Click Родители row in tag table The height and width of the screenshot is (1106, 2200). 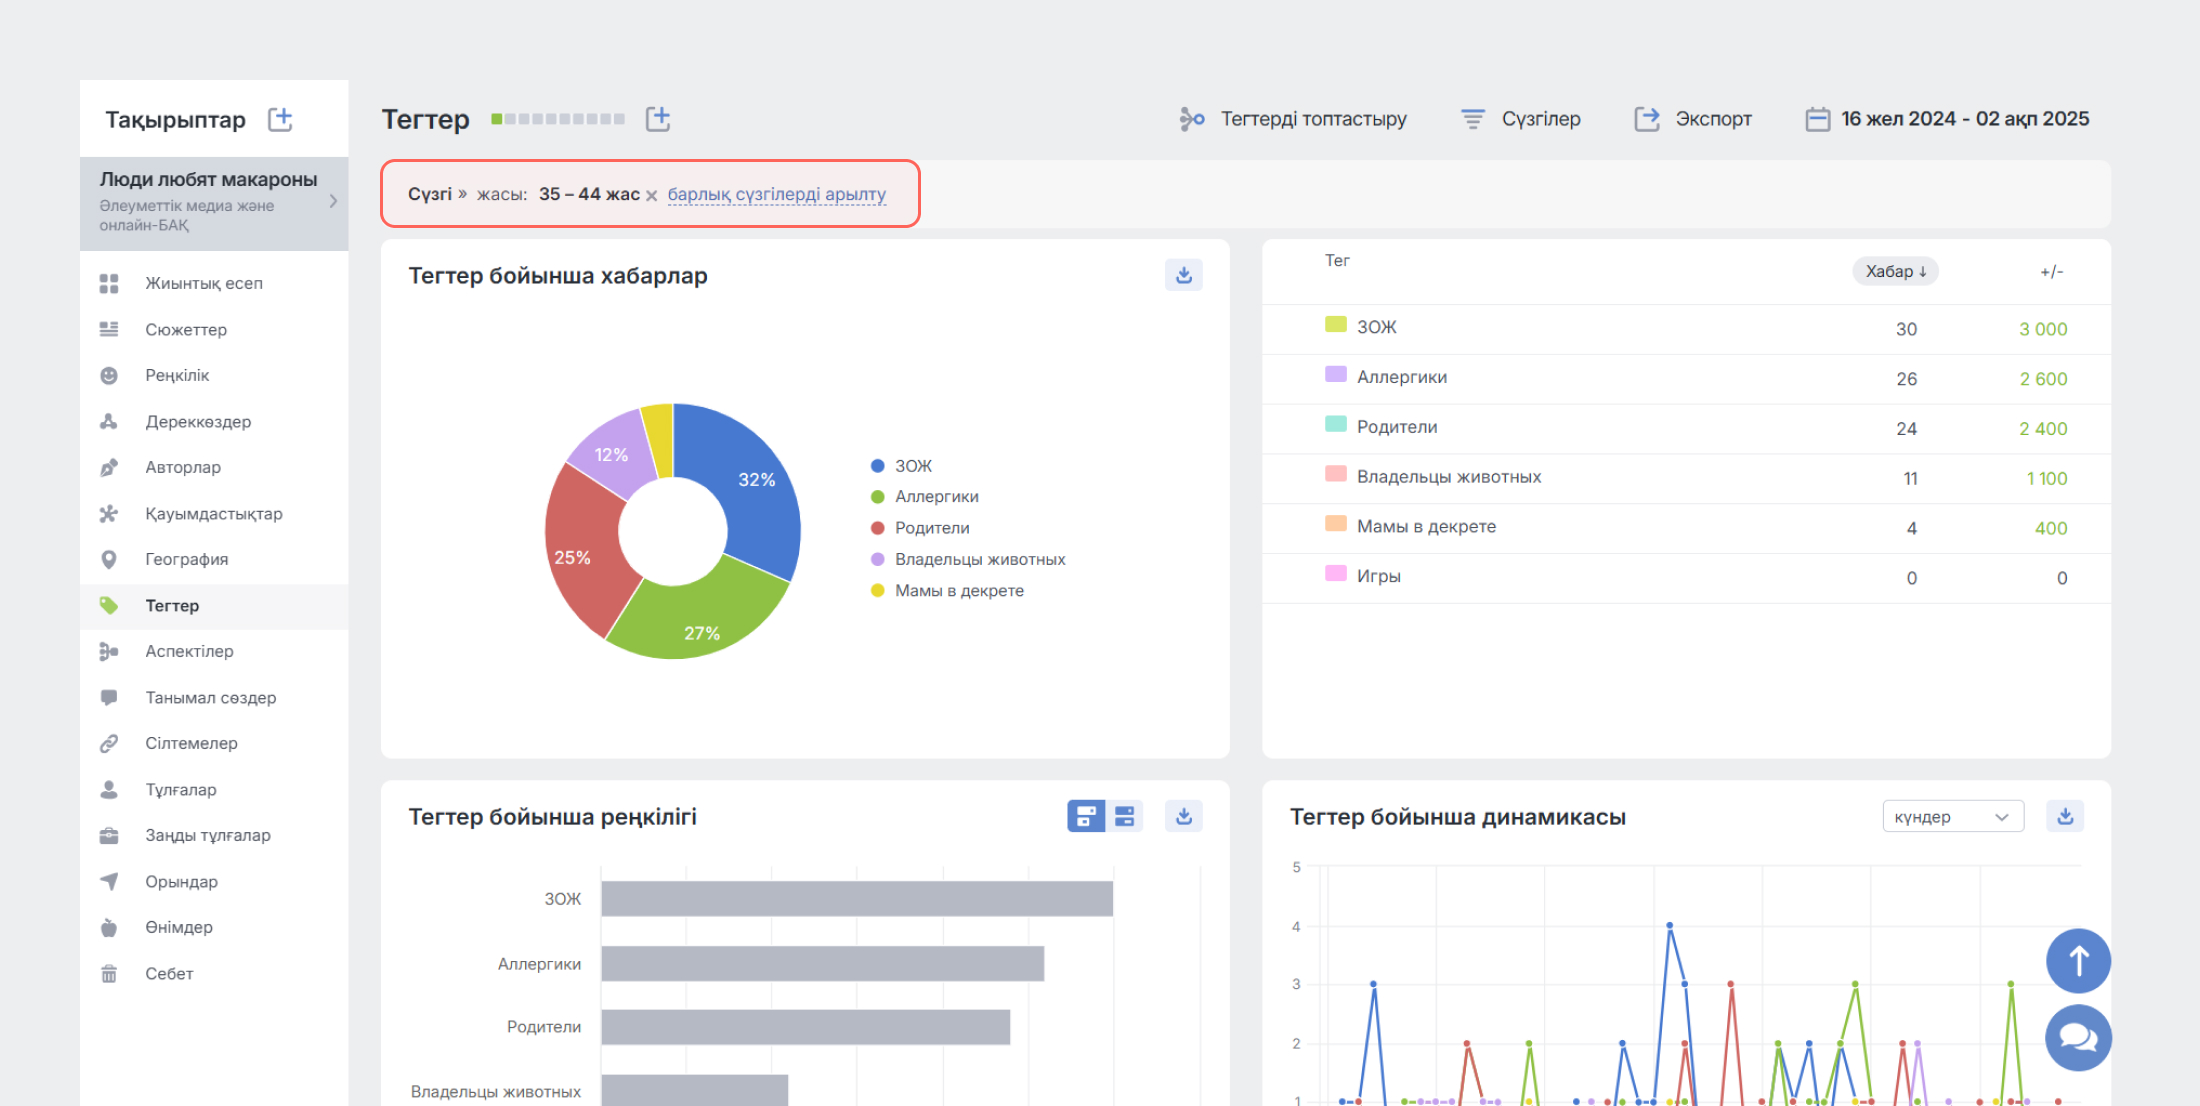pos(1686,428)
